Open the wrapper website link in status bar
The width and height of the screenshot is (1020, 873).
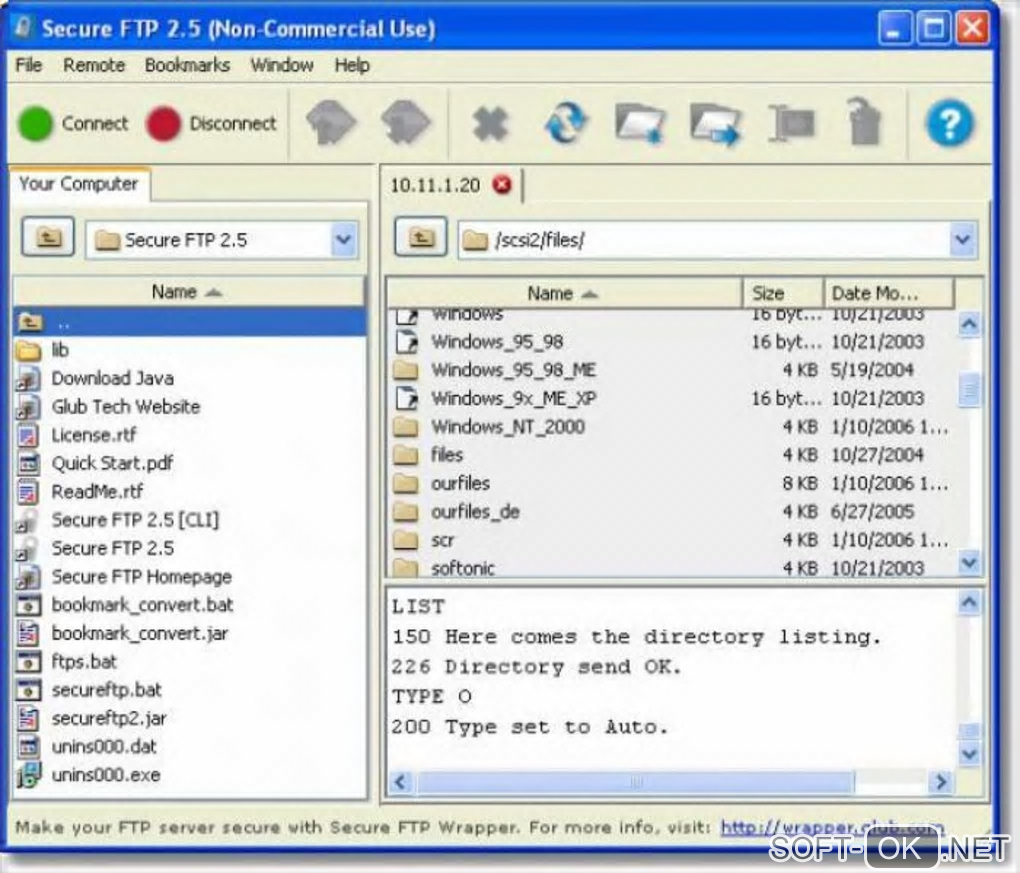(831, 827)
